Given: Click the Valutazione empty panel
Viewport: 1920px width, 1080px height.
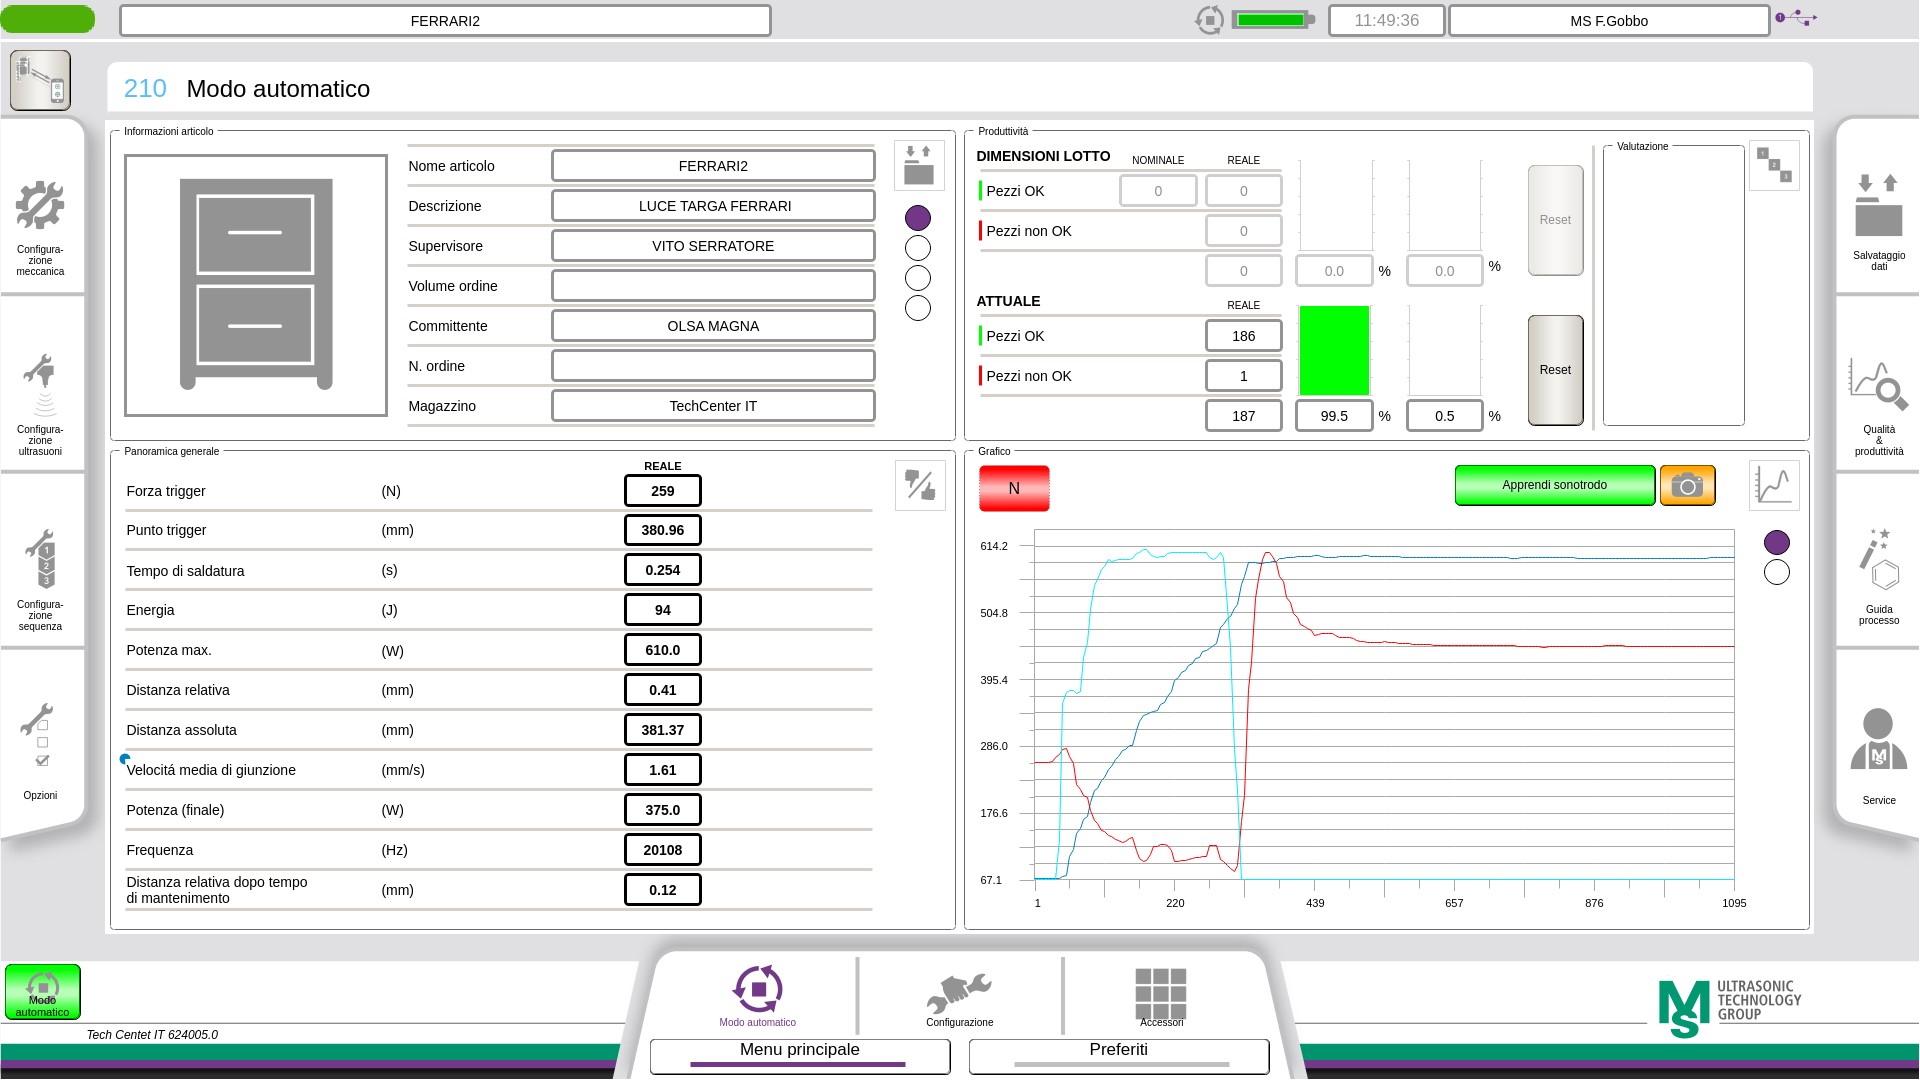Looking at the screenshot, I should coord(1674,286).
